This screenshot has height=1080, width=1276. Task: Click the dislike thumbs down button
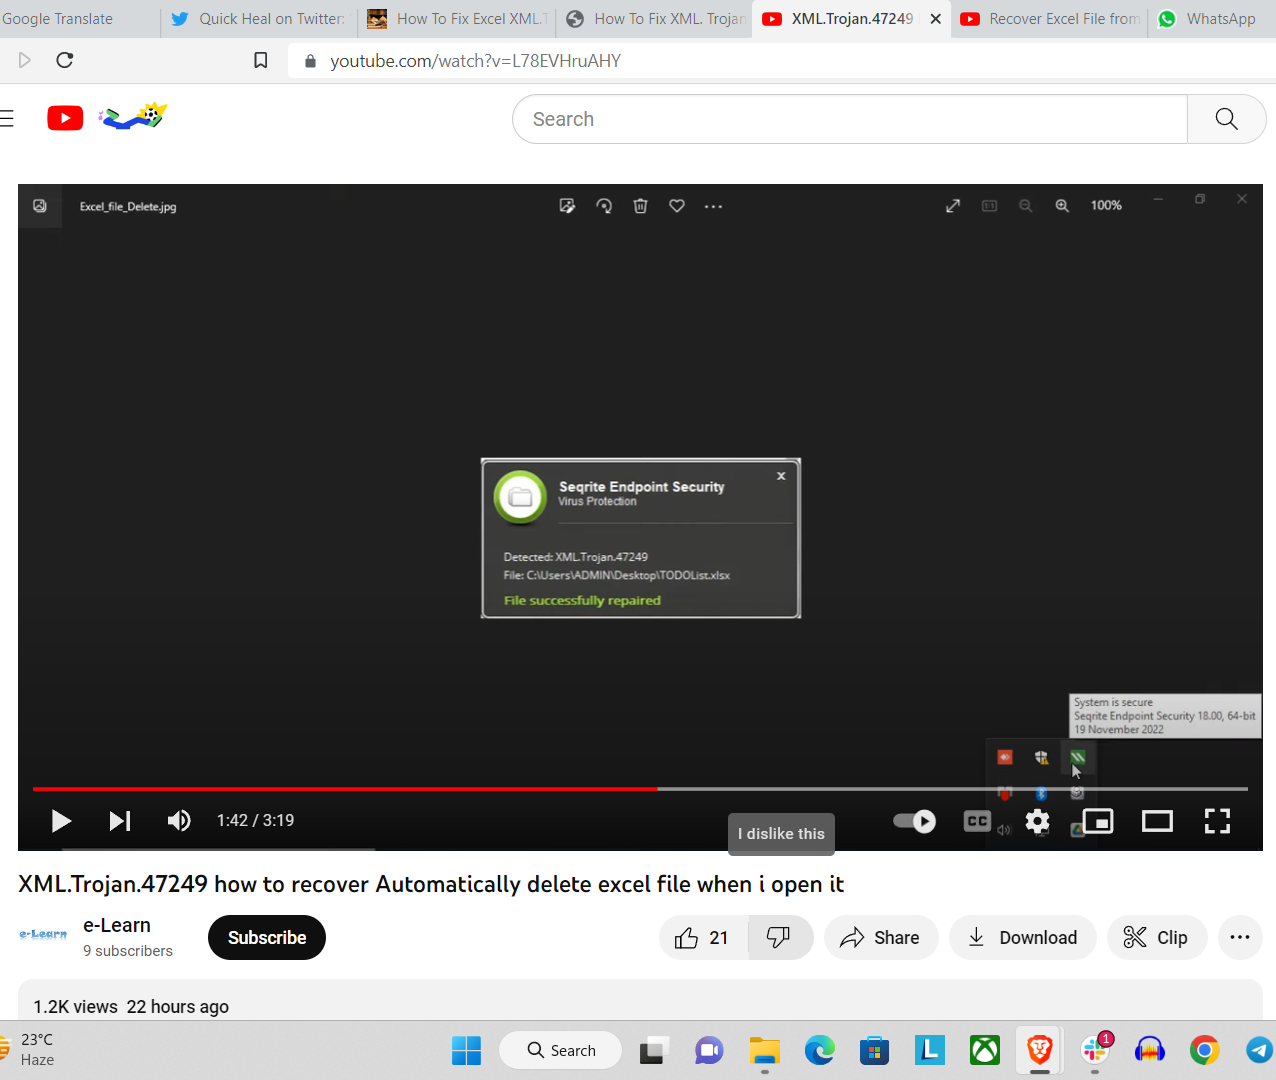779,938
